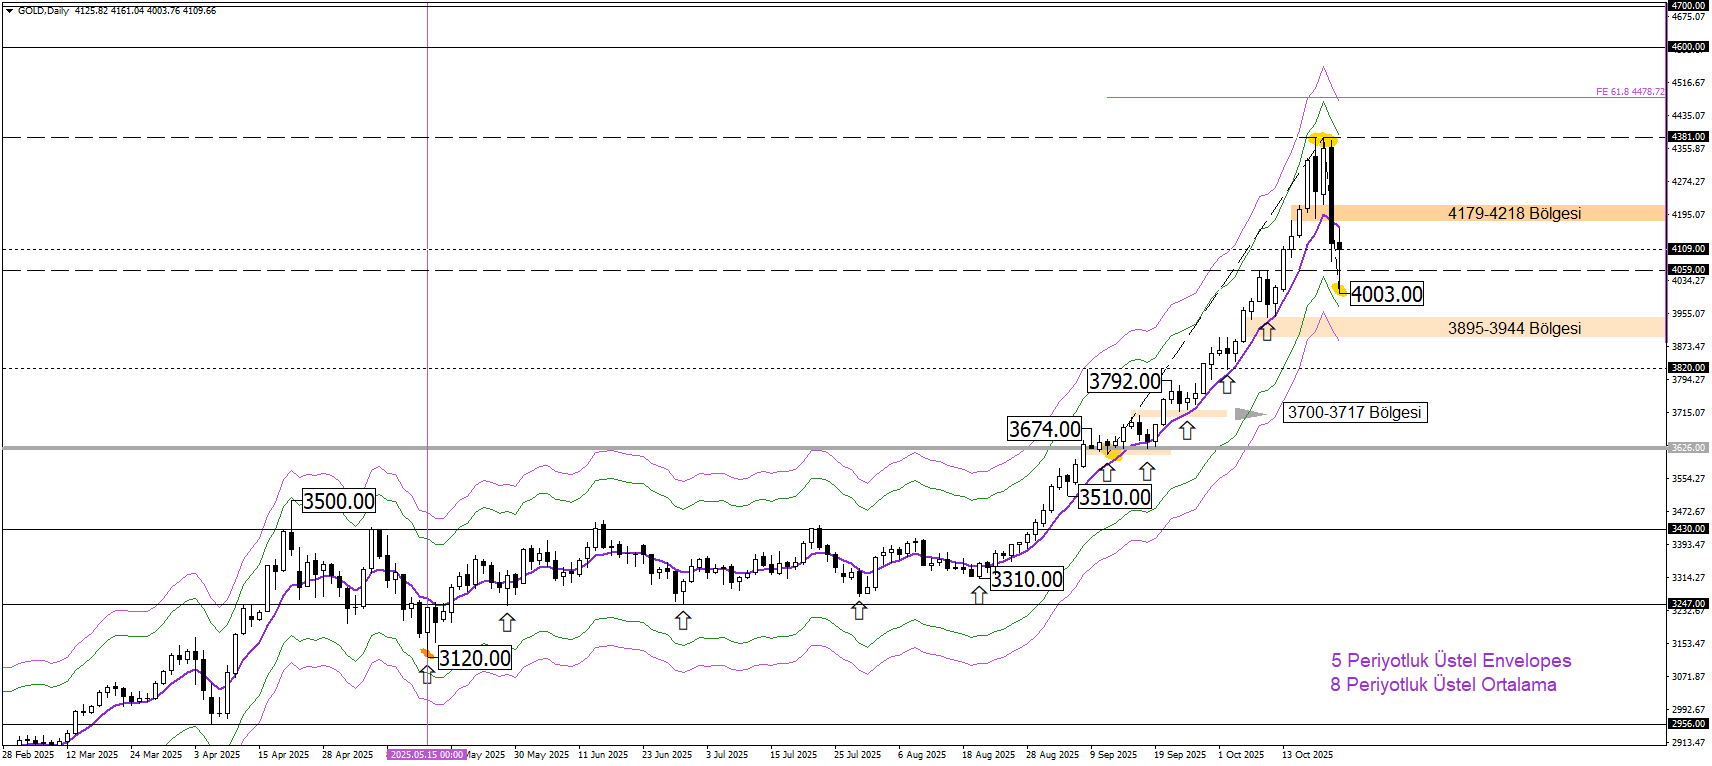Select the 3674.00 price label
Screen dimensions: 1712x766
click(x=1044, y=429)
